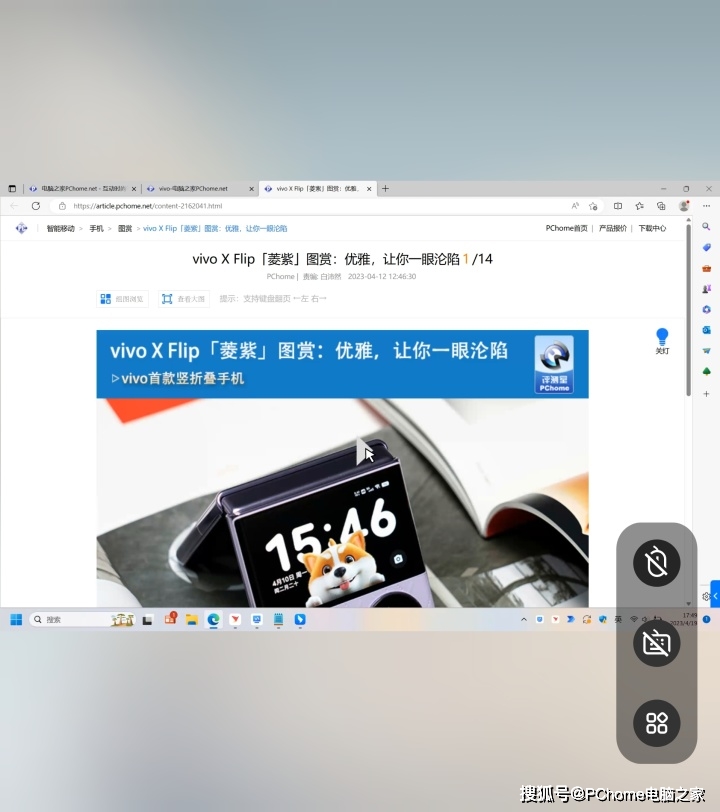Image resolution: width=720 pixels, height=812 pixels.
Task: Switch to the first 电脑之家PChome.net tab
Action: (x=83, y=188)
